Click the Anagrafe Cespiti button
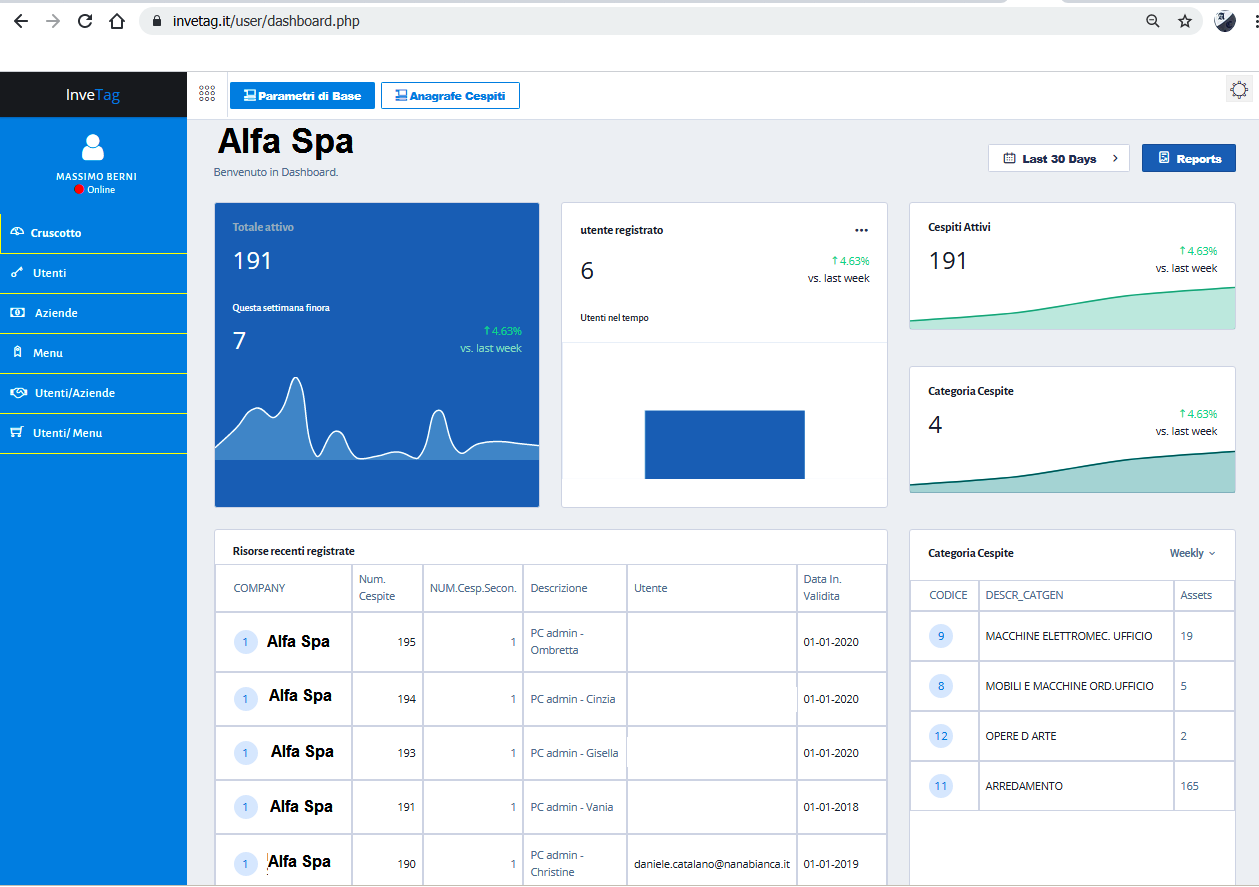The height and width of the screenshot is (887, 1259). pyautogui.click(x=450, y=96)
